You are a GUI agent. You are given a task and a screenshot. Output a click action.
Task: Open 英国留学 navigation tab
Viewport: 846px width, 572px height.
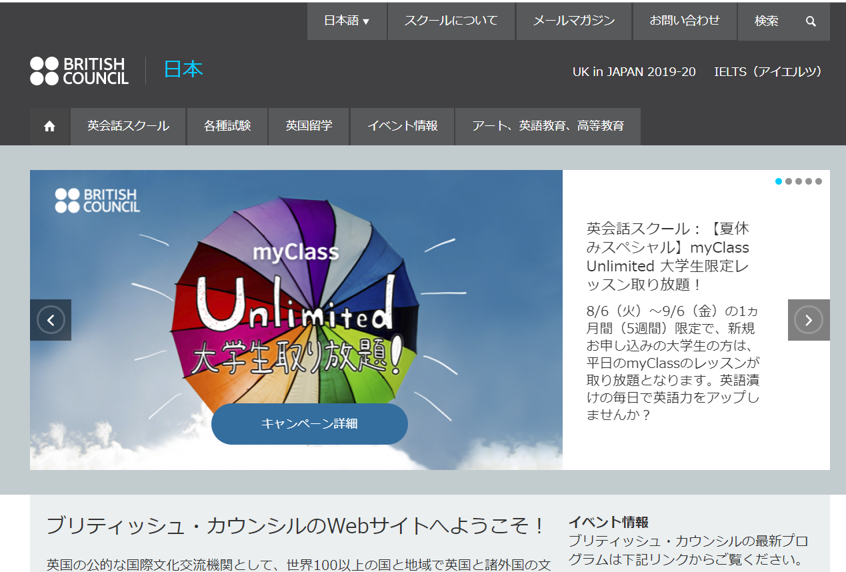point(309,126)
